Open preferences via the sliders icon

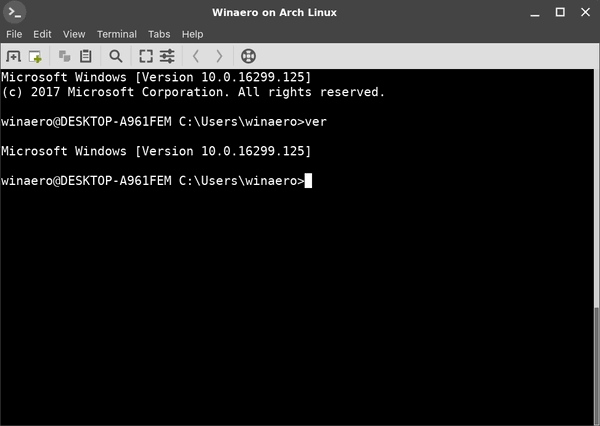pos(167,56)
